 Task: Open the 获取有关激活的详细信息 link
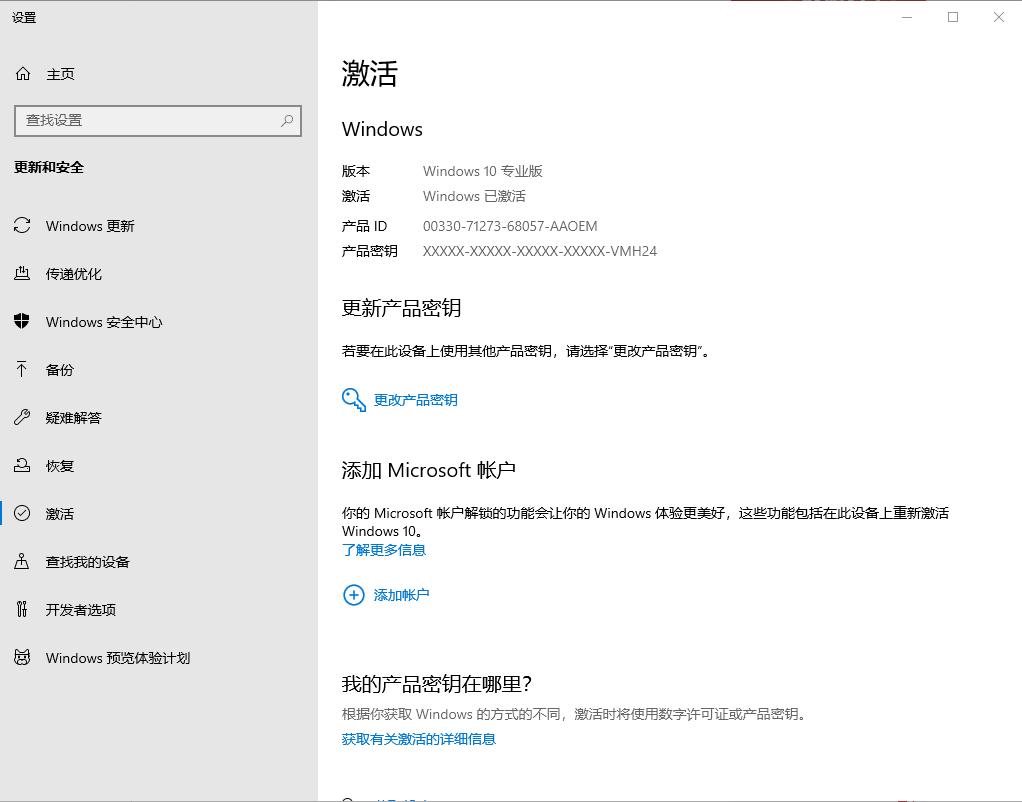tap(418, 739)
